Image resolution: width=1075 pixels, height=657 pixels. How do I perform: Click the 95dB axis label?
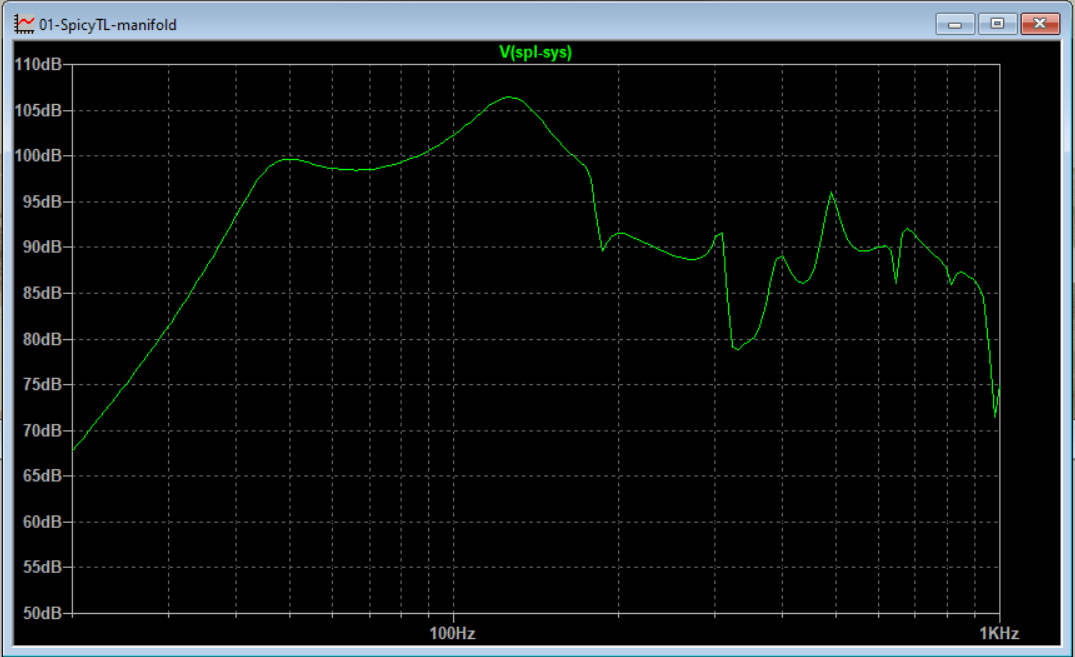point(43,202)
